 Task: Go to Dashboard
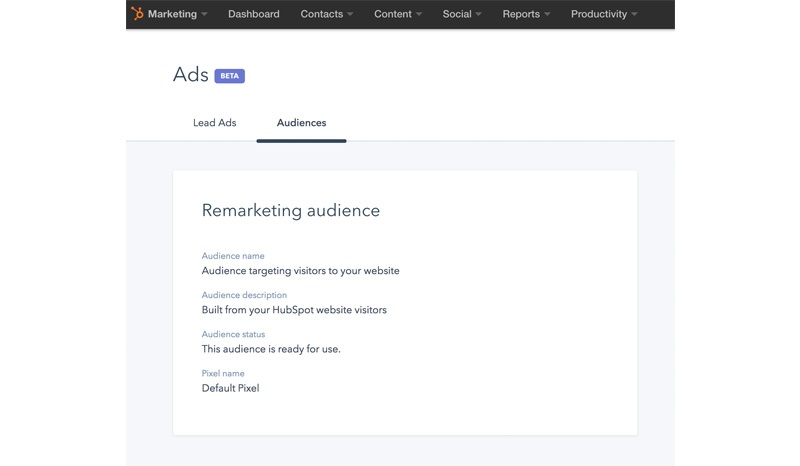click(254, 14)
